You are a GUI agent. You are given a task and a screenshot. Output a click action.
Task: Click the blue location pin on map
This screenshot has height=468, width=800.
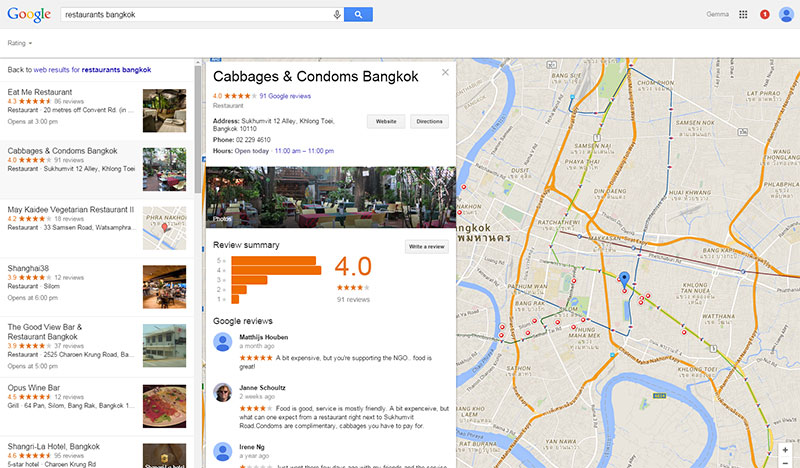pos(624,280)
